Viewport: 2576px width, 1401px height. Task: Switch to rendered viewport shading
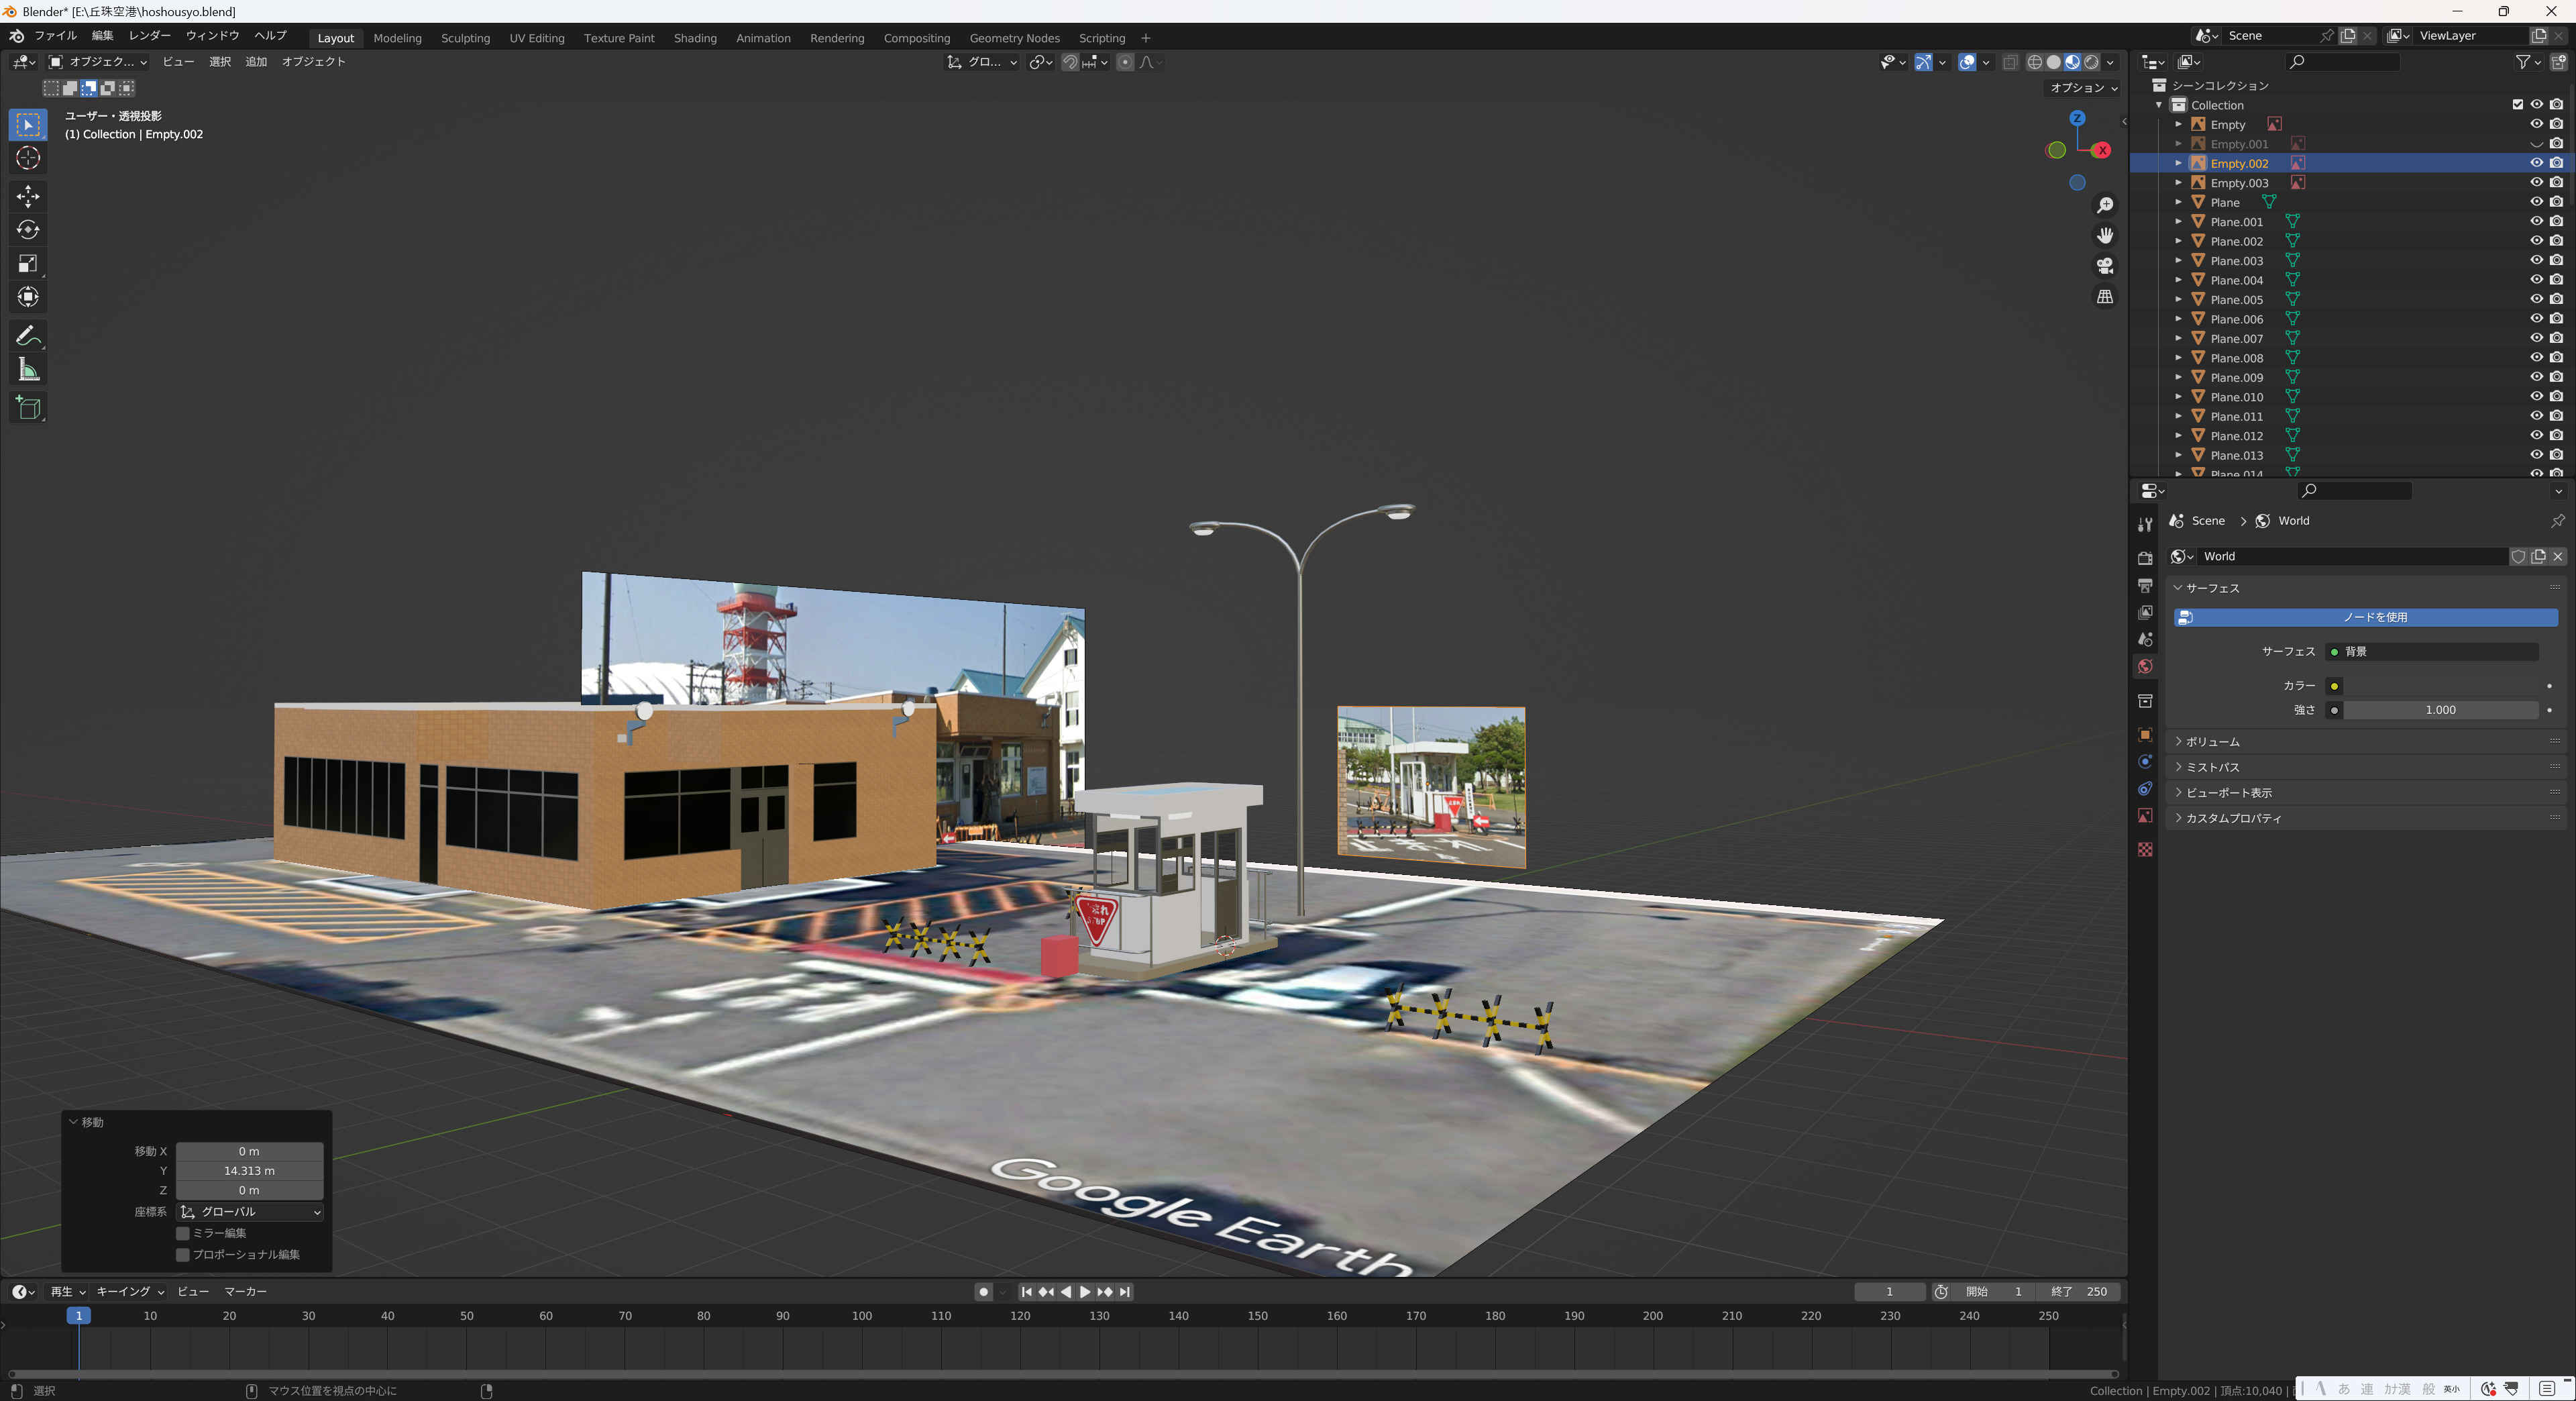[2091, 62]
